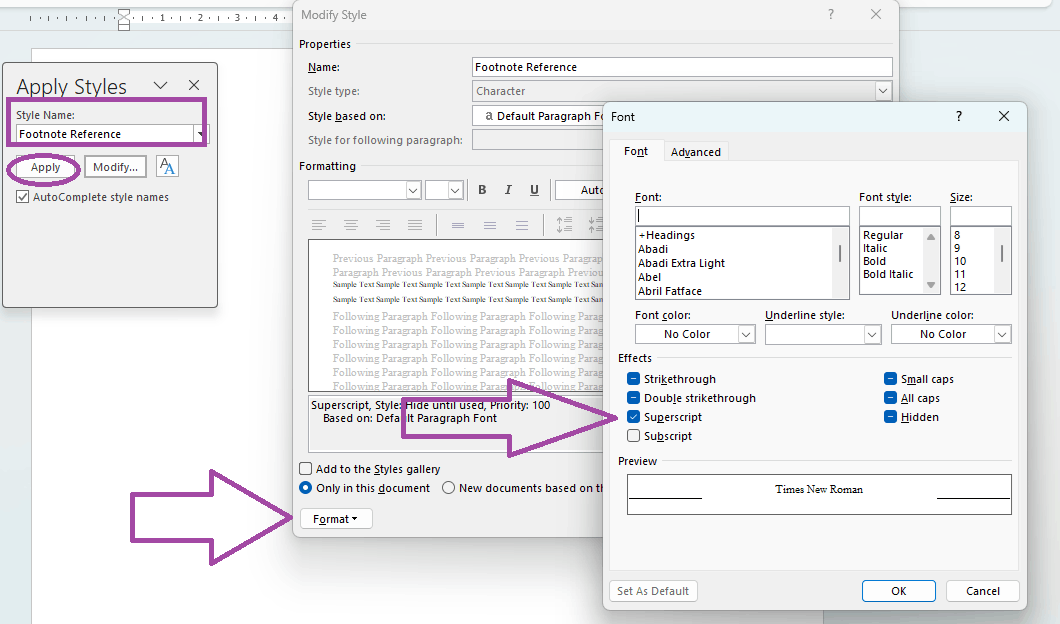Click the Font style input field
1060x624 pixels.
coord(900,216)
